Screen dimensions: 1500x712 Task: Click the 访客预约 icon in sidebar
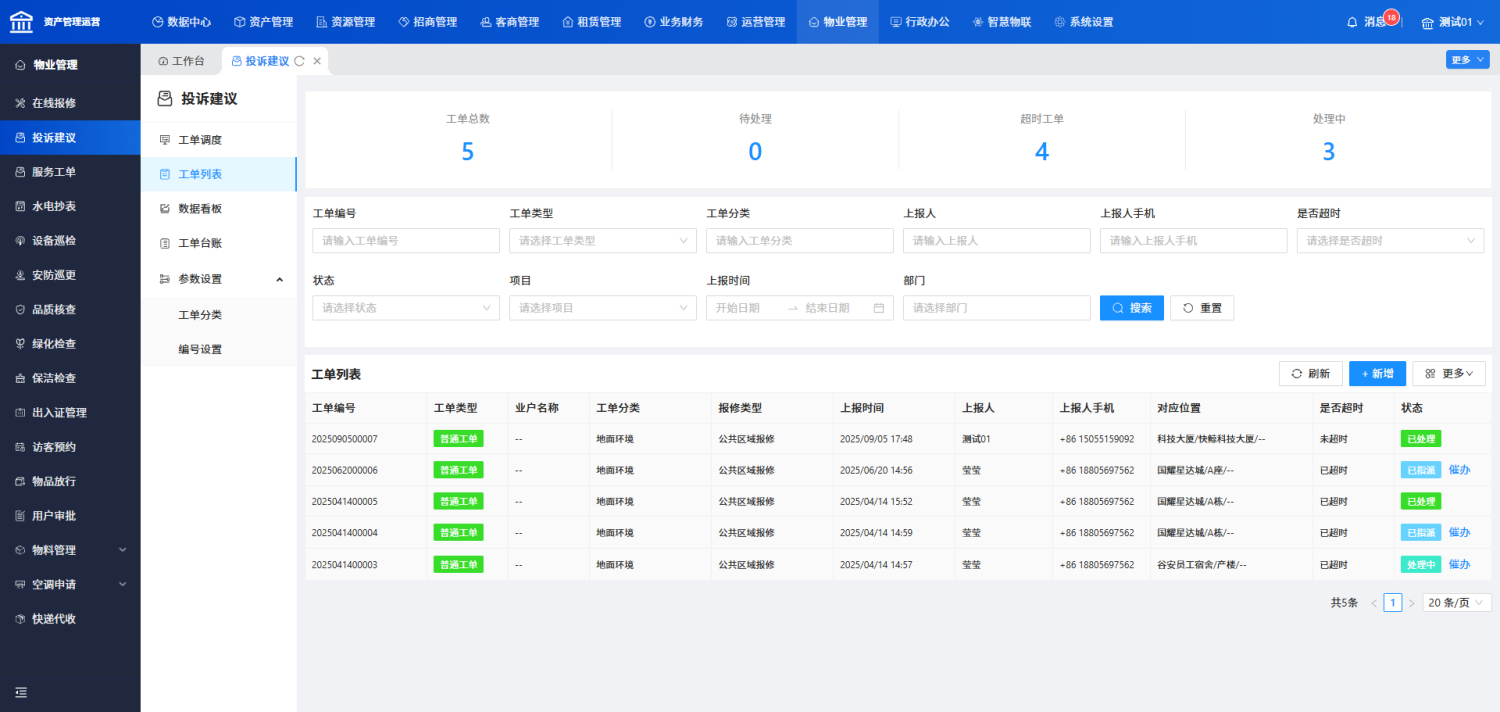(x=21, y=447)
